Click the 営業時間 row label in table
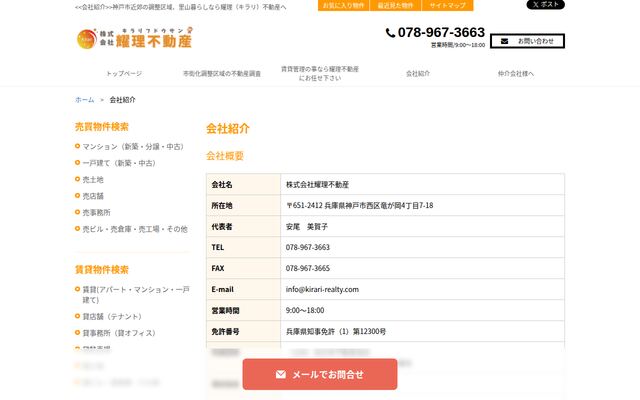The image size is (640, 400). pos(225,310)
